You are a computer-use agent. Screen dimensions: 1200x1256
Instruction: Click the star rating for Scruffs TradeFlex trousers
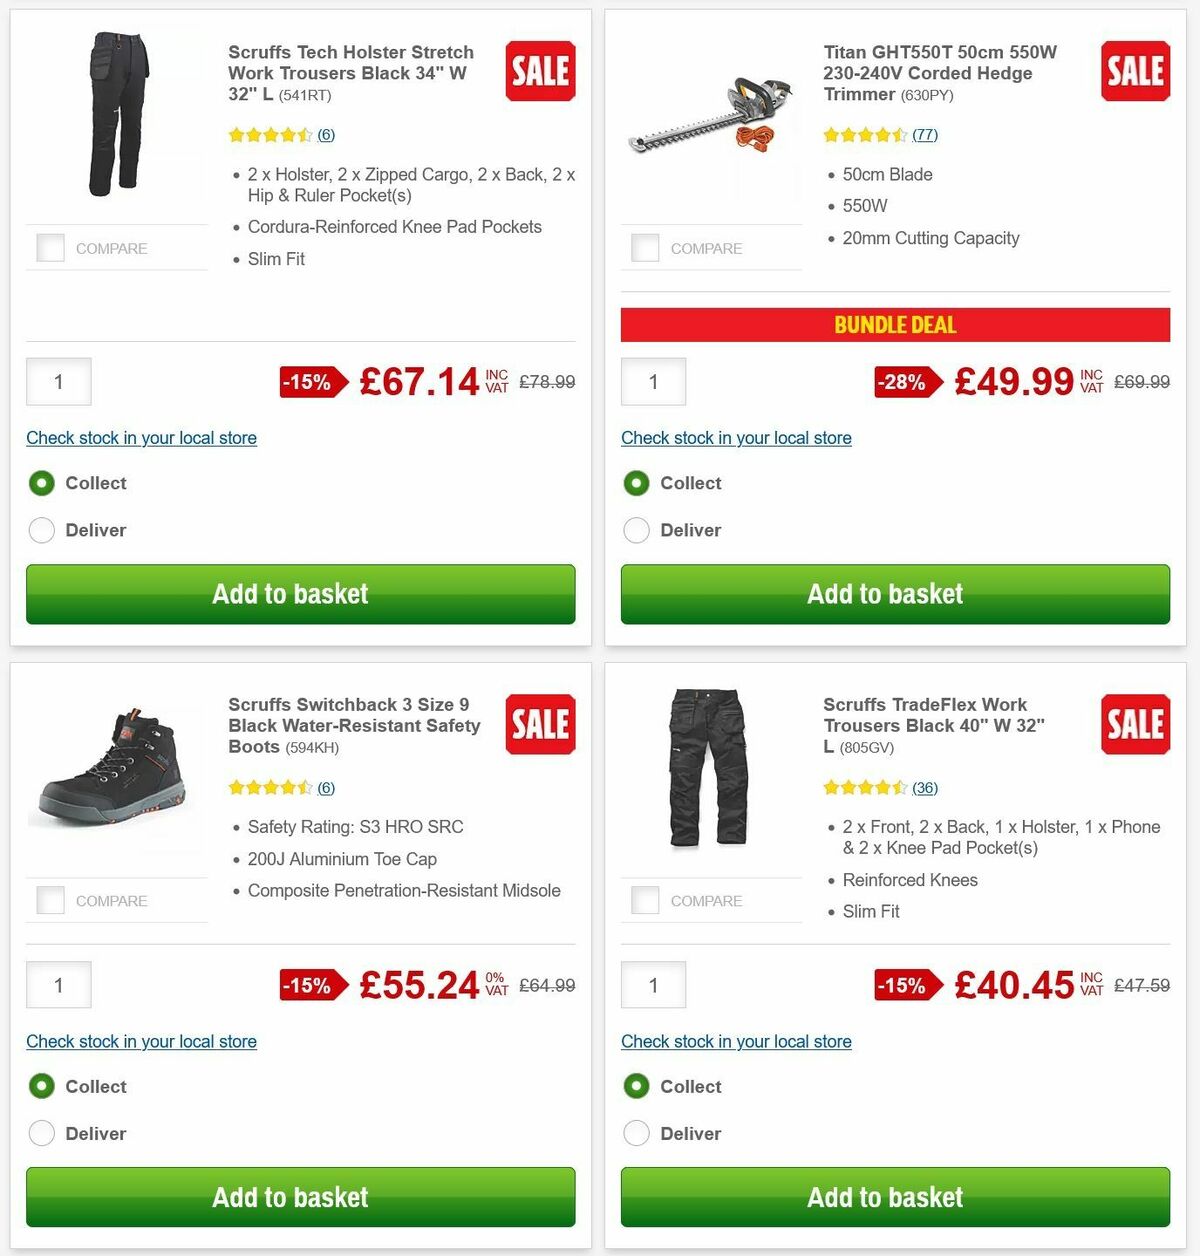coord(867,787)
